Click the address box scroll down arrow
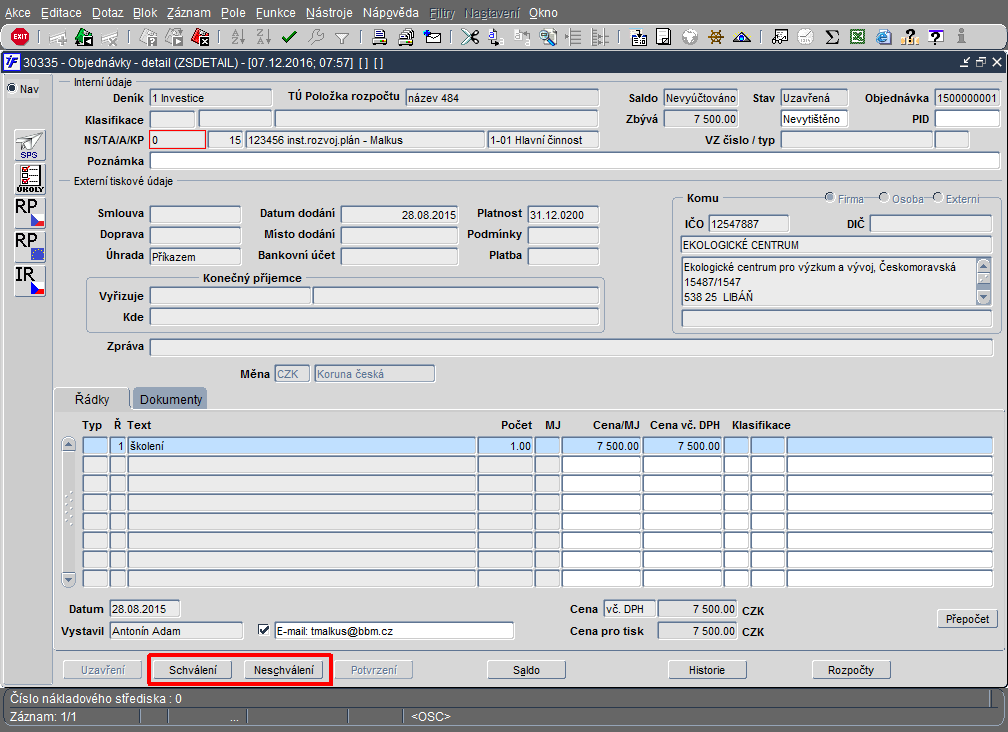Image resolution: width=1008 pixels, height=732 pixels. [984, 297]
